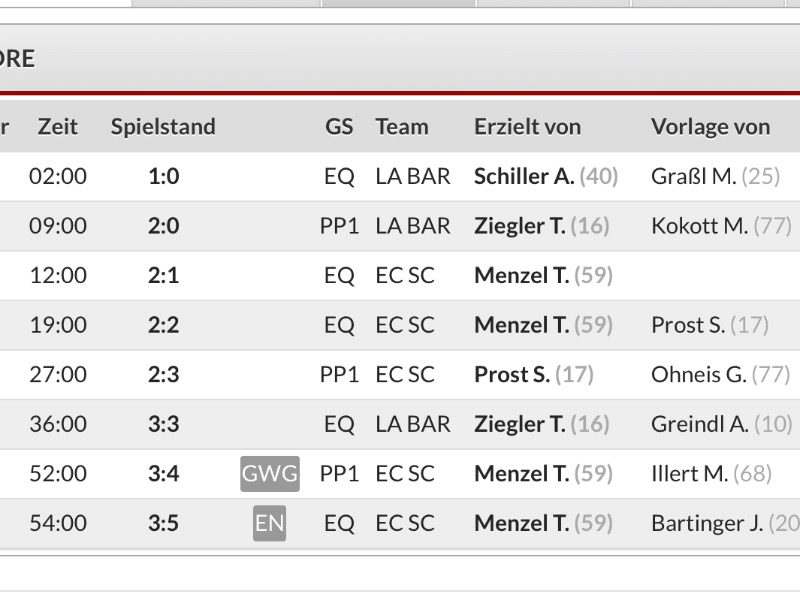Select the 3:3 score in 36:00 row
Image resolution: width=800 pixels, height=600 pixels.
coord(163,423)
